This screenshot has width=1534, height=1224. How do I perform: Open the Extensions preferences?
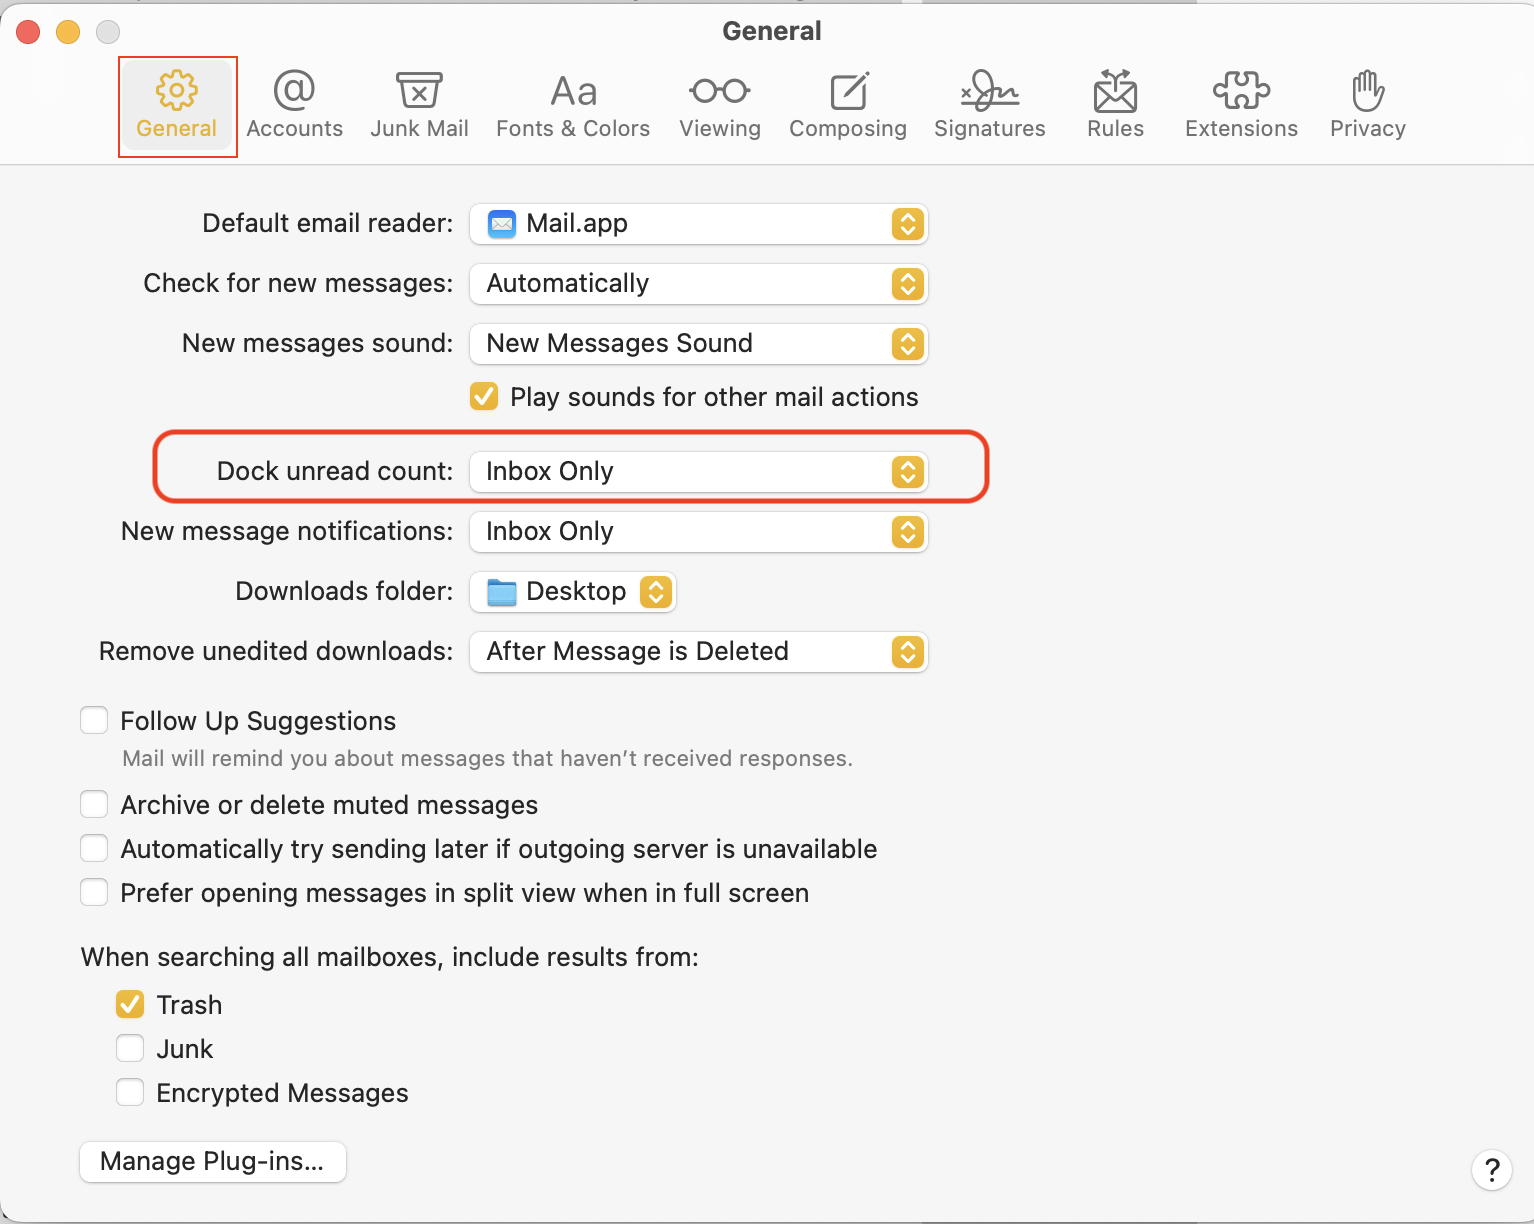pyautogui.click(x=1240, y=104)
